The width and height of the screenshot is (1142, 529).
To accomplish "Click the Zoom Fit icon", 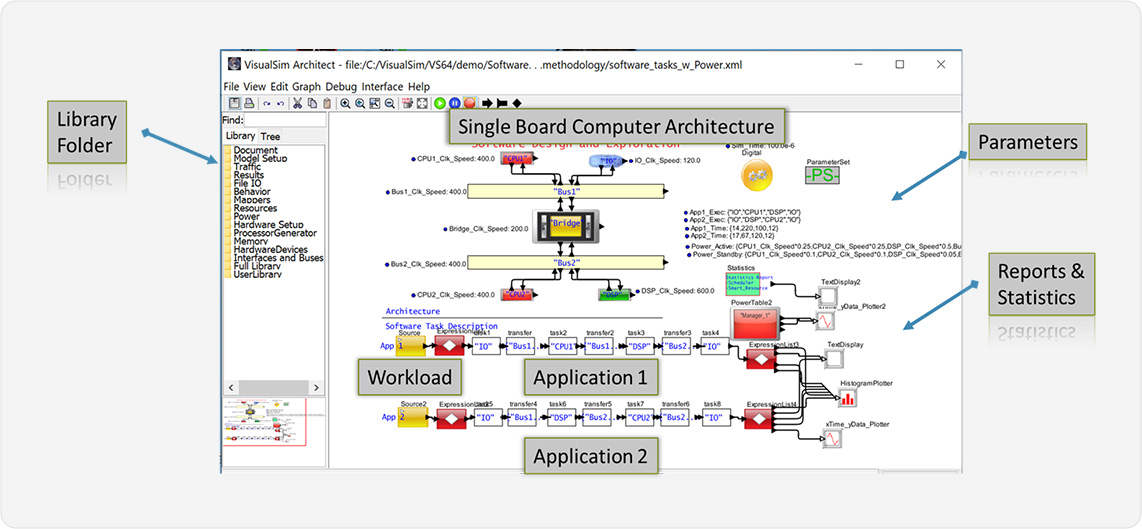I will click(374, 103).
